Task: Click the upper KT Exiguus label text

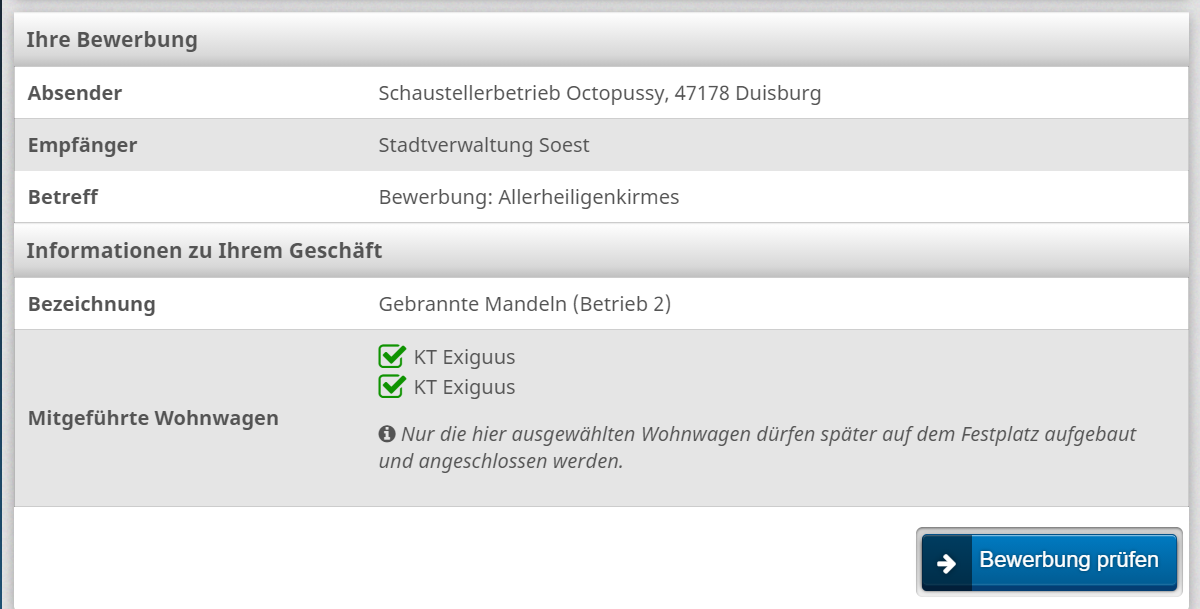Action: pyautogui.click(x=464, y=357)
